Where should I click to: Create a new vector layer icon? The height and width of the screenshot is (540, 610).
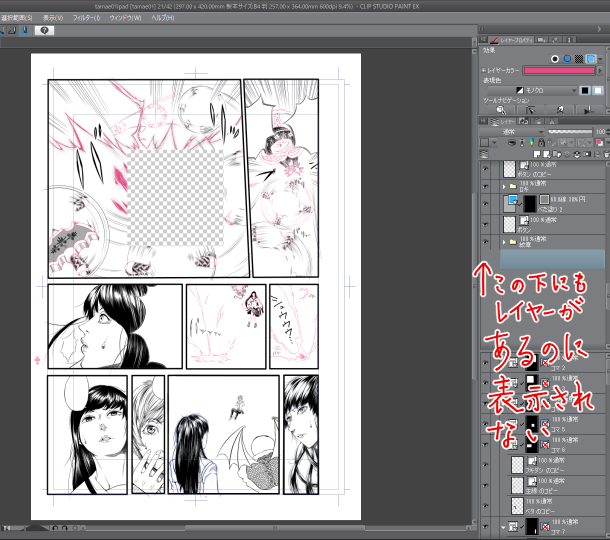[547, 154]
